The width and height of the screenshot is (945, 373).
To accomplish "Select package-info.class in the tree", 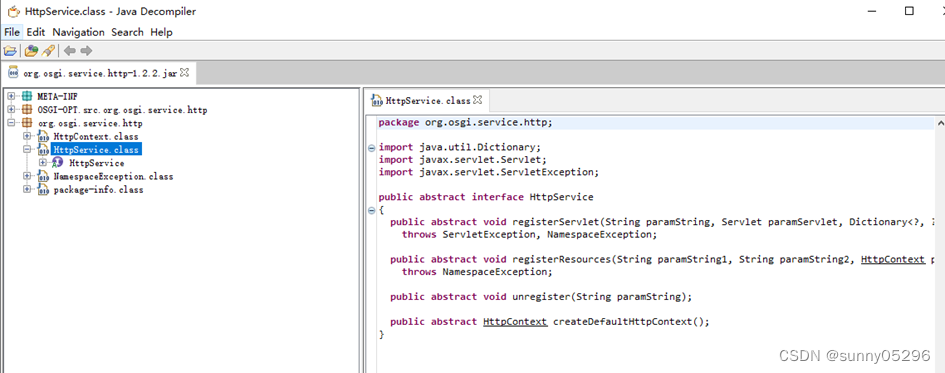I will point(98,190).
